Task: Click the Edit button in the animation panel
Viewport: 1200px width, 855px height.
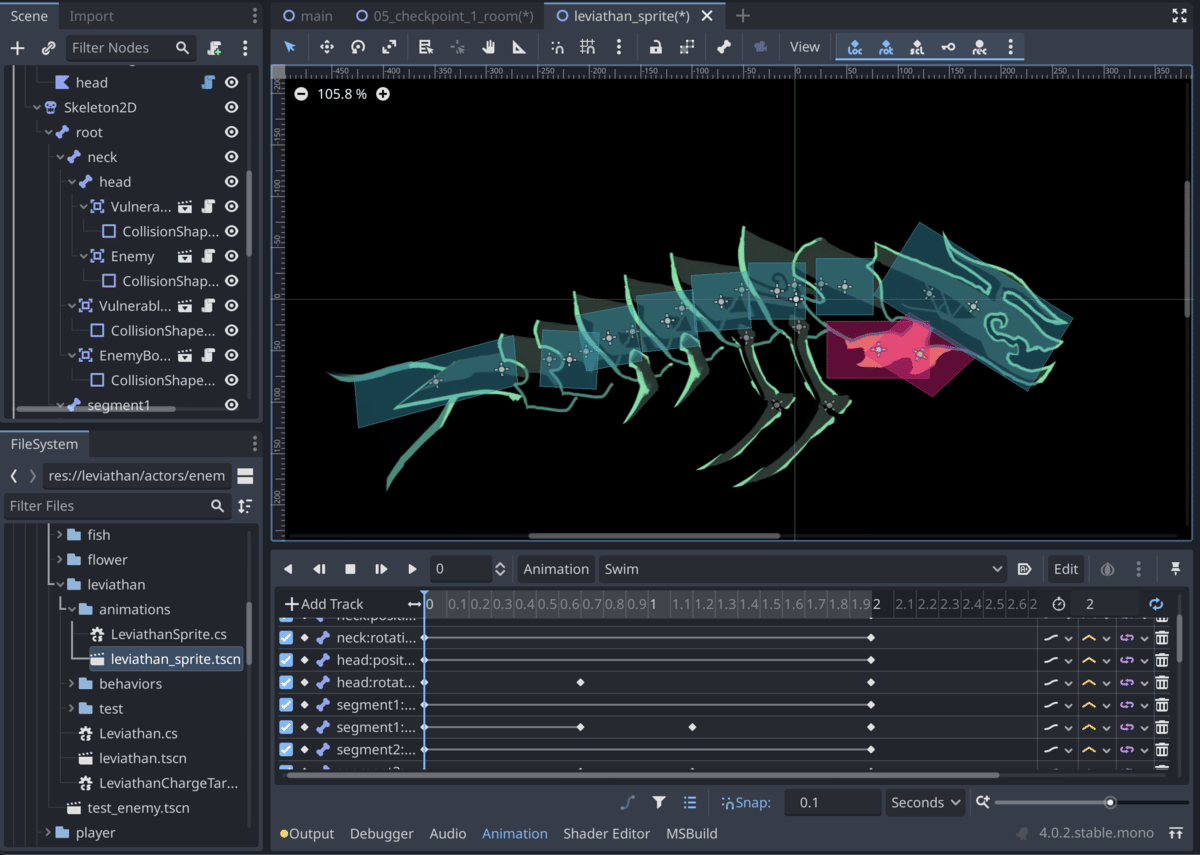Action: point(1066,569)
